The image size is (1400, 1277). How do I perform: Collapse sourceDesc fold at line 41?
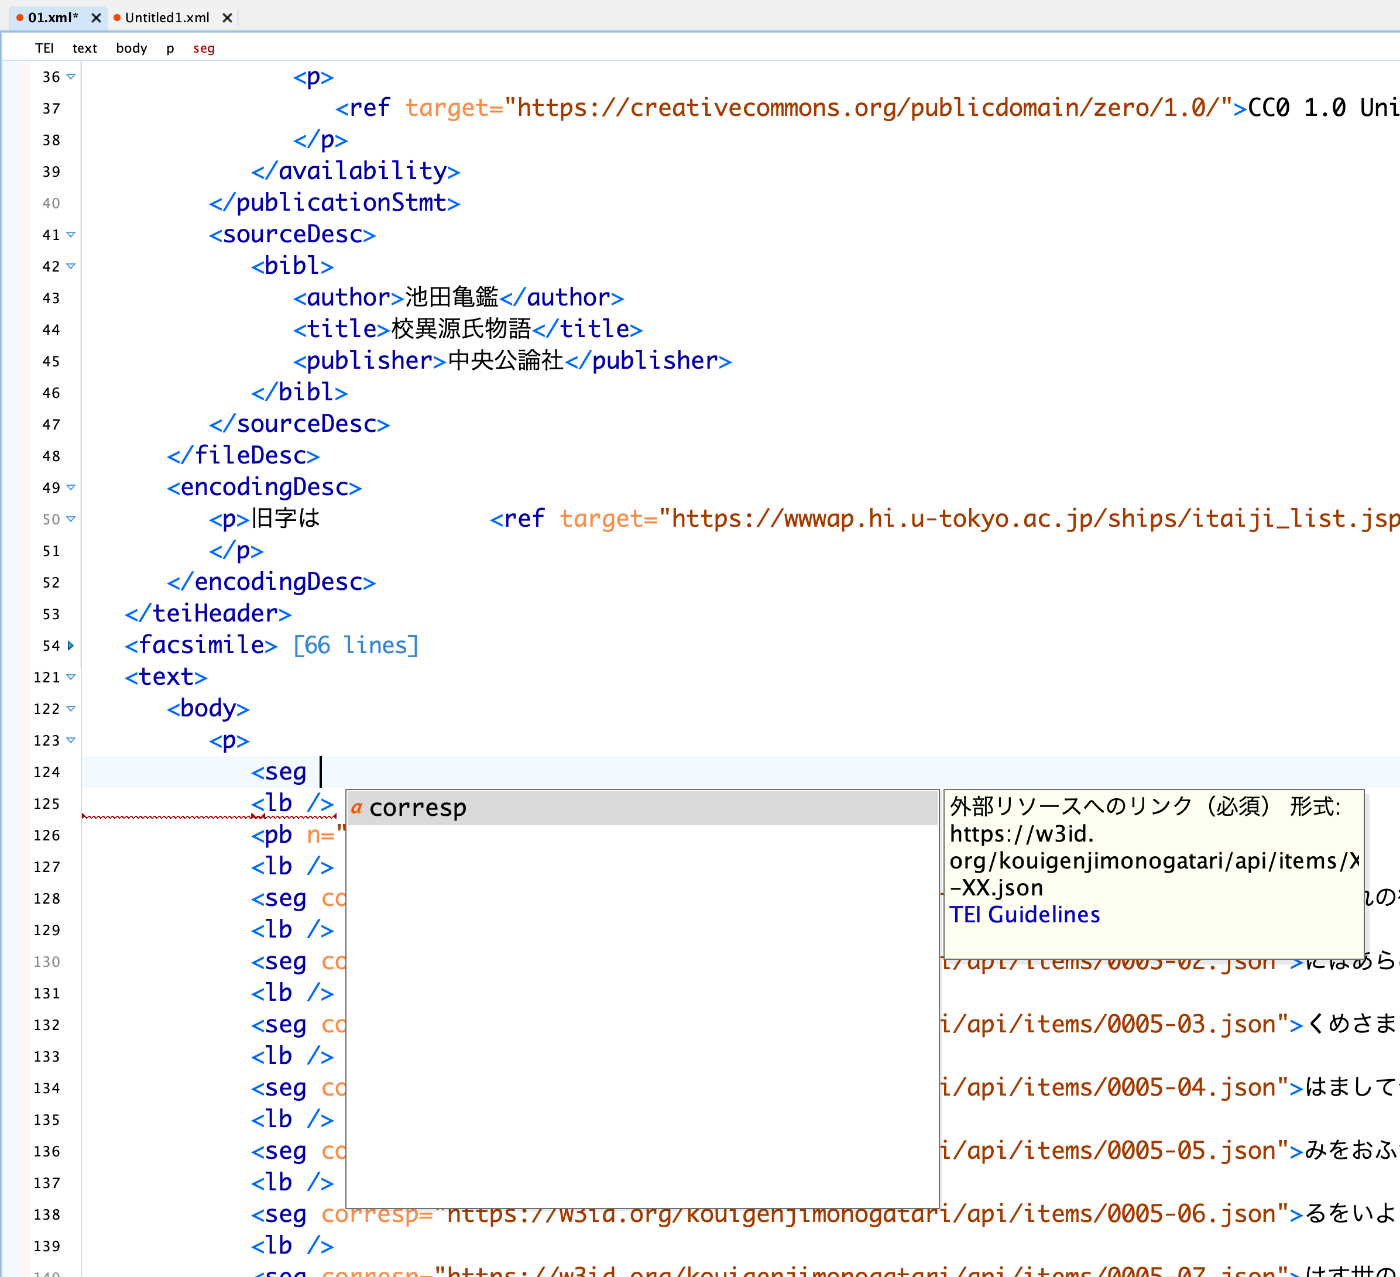click(x=71, y=235)
